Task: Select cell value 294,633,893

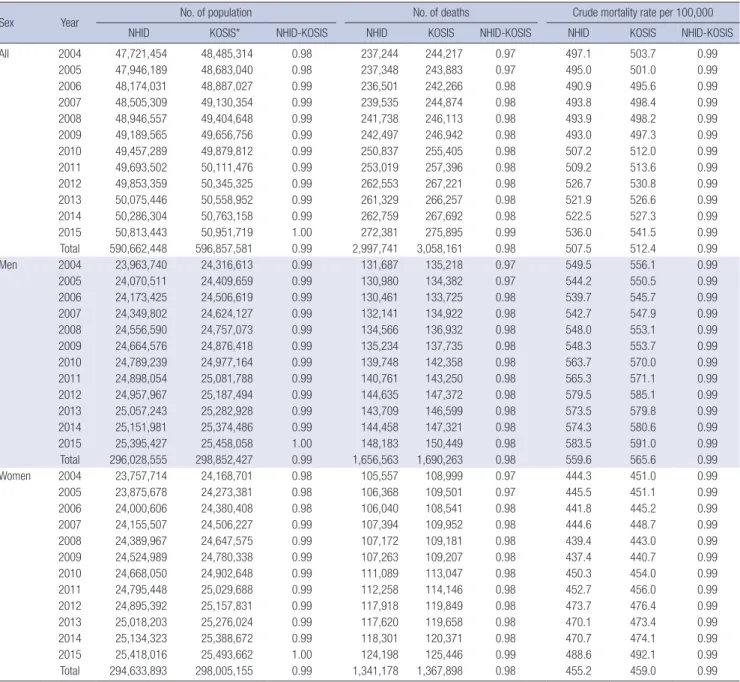Action: [138, 671]
